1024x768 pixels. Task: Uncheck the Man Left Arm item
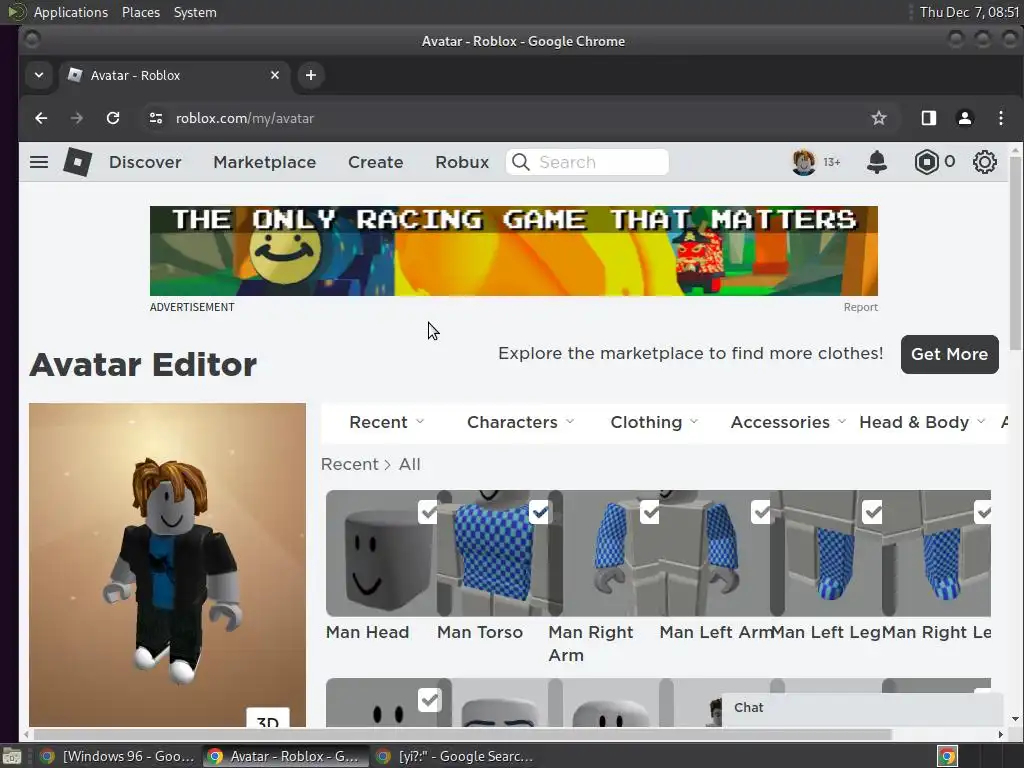coord(761,512)
